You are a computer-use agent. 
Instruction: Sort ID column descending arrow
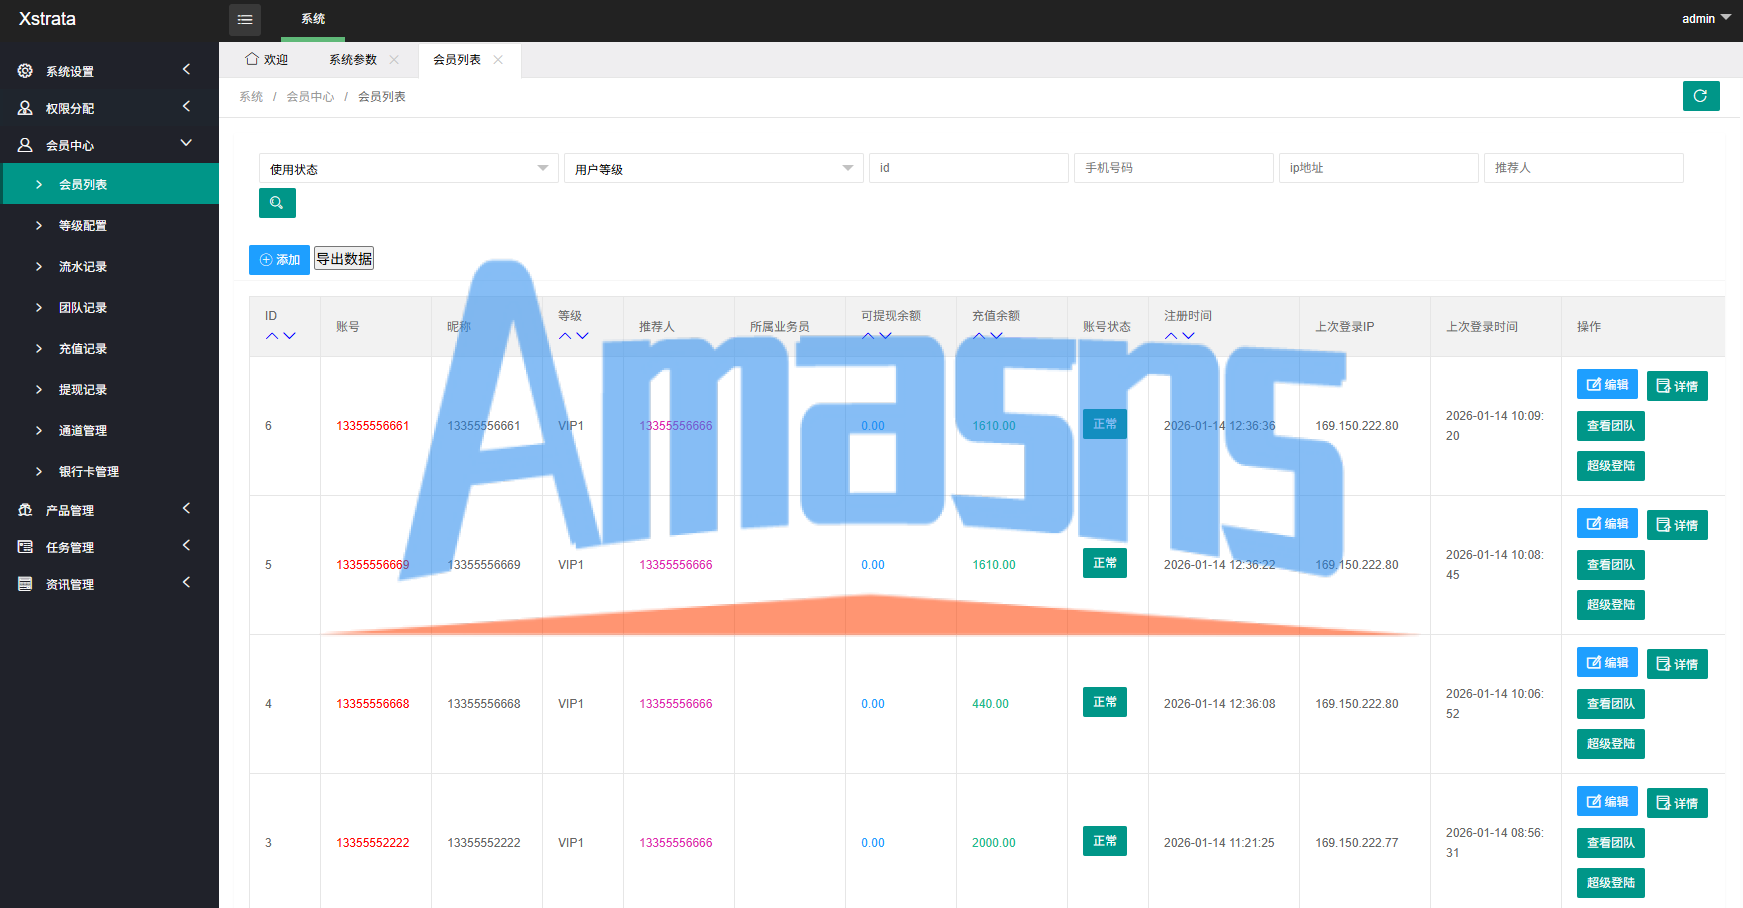(x=290, y=336)
